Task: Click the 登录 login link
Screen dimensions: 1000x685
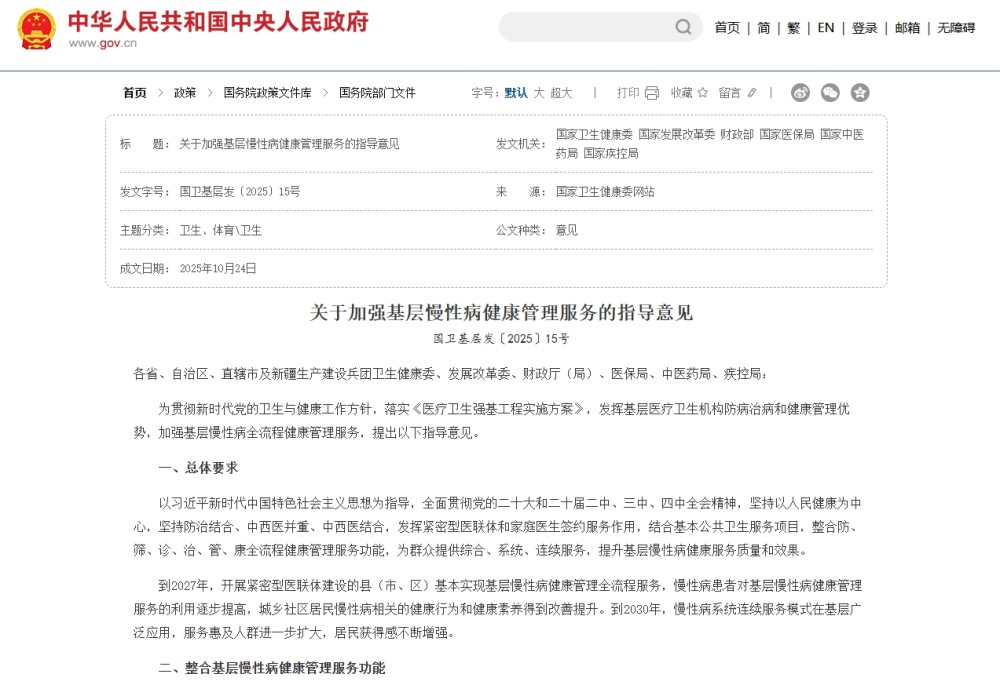Action: point(865,28)
